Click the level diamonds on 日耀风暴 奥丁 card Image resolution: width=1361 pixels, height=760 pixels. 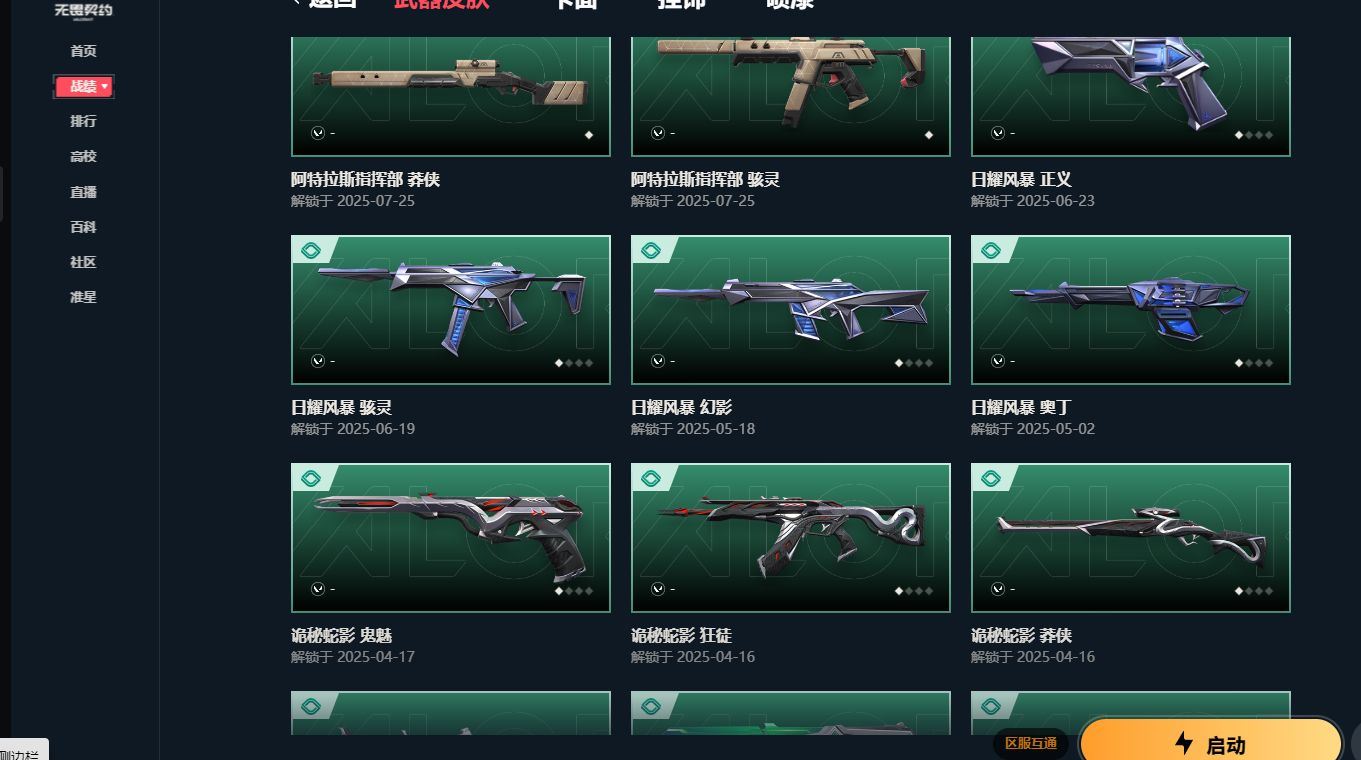1254,363
